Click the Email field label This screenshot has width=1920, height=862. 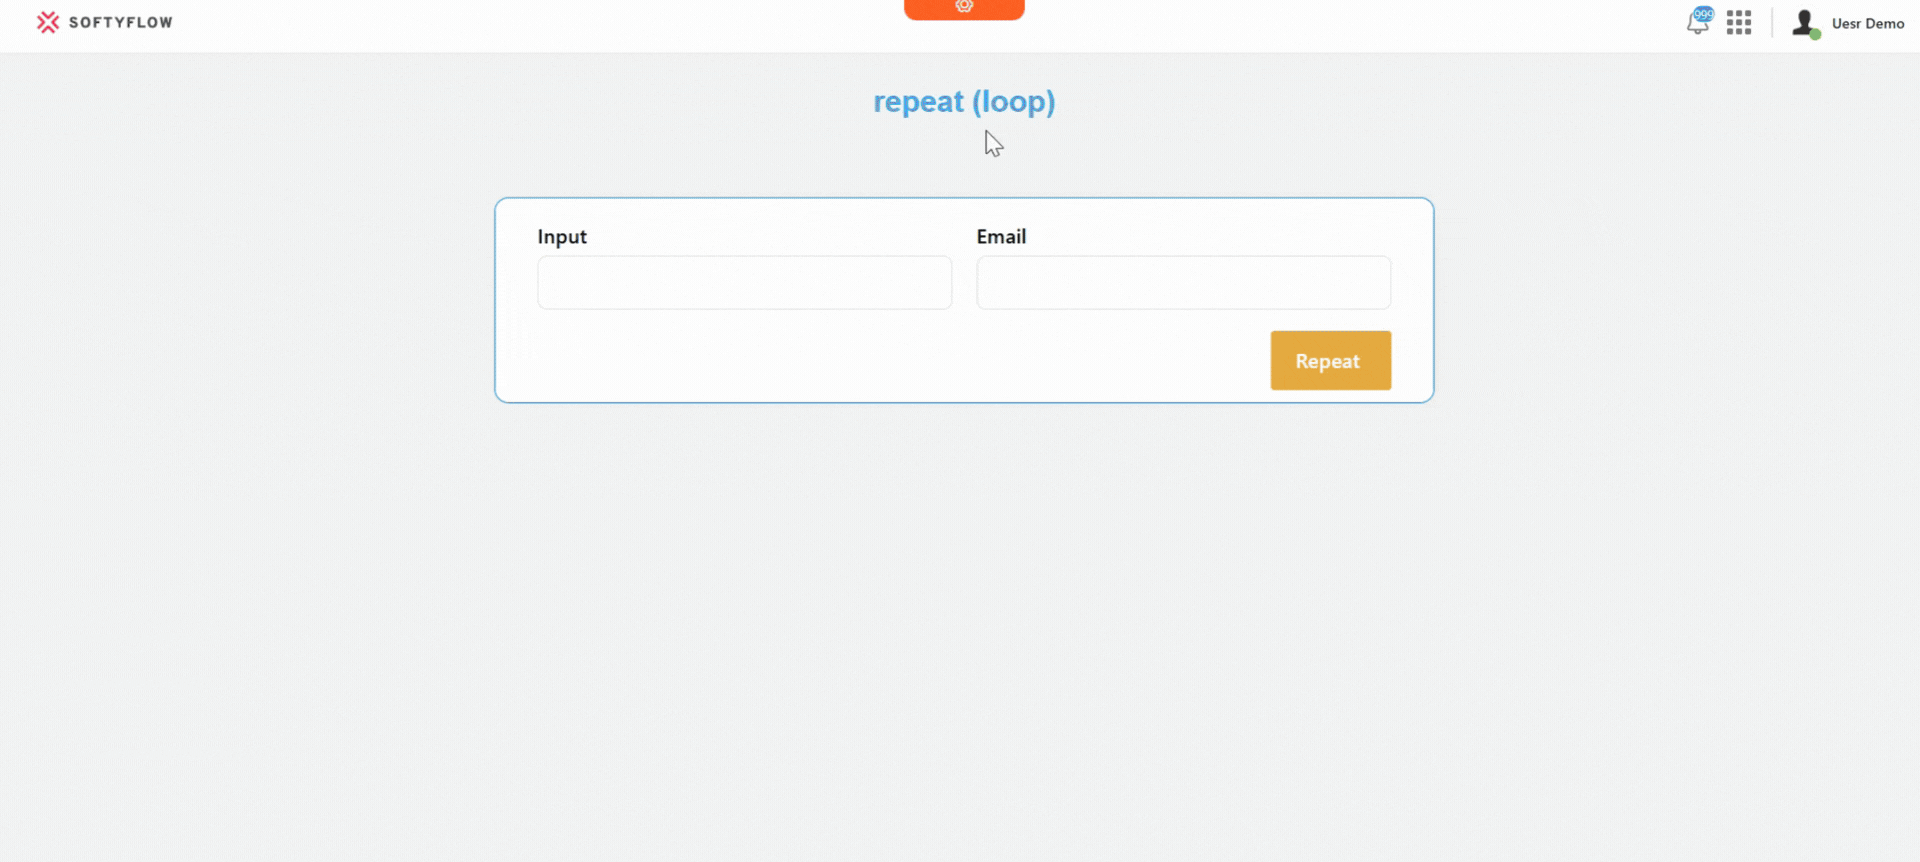point(1001,237)
